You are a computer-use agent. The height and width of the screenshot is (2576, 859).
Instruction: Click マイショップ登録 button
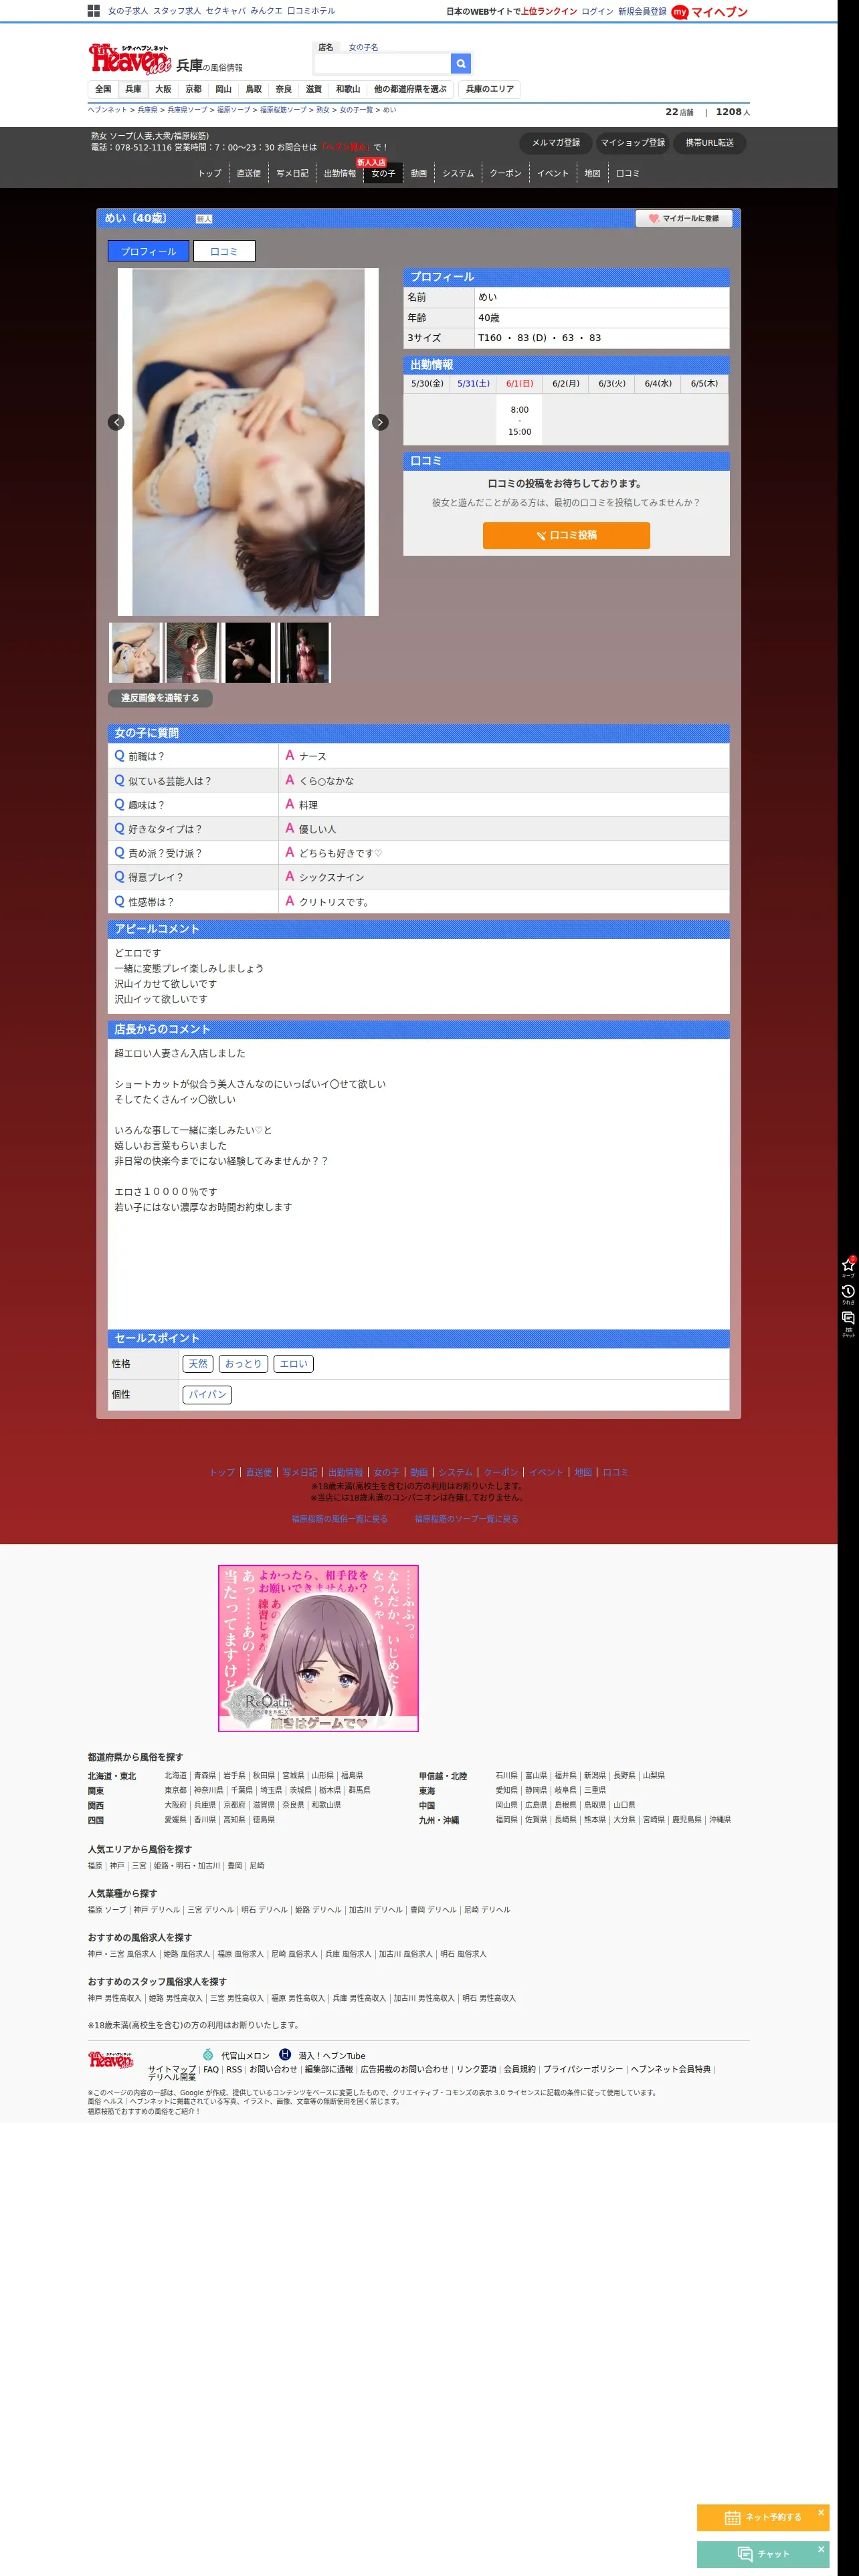(x=632, y=143)
